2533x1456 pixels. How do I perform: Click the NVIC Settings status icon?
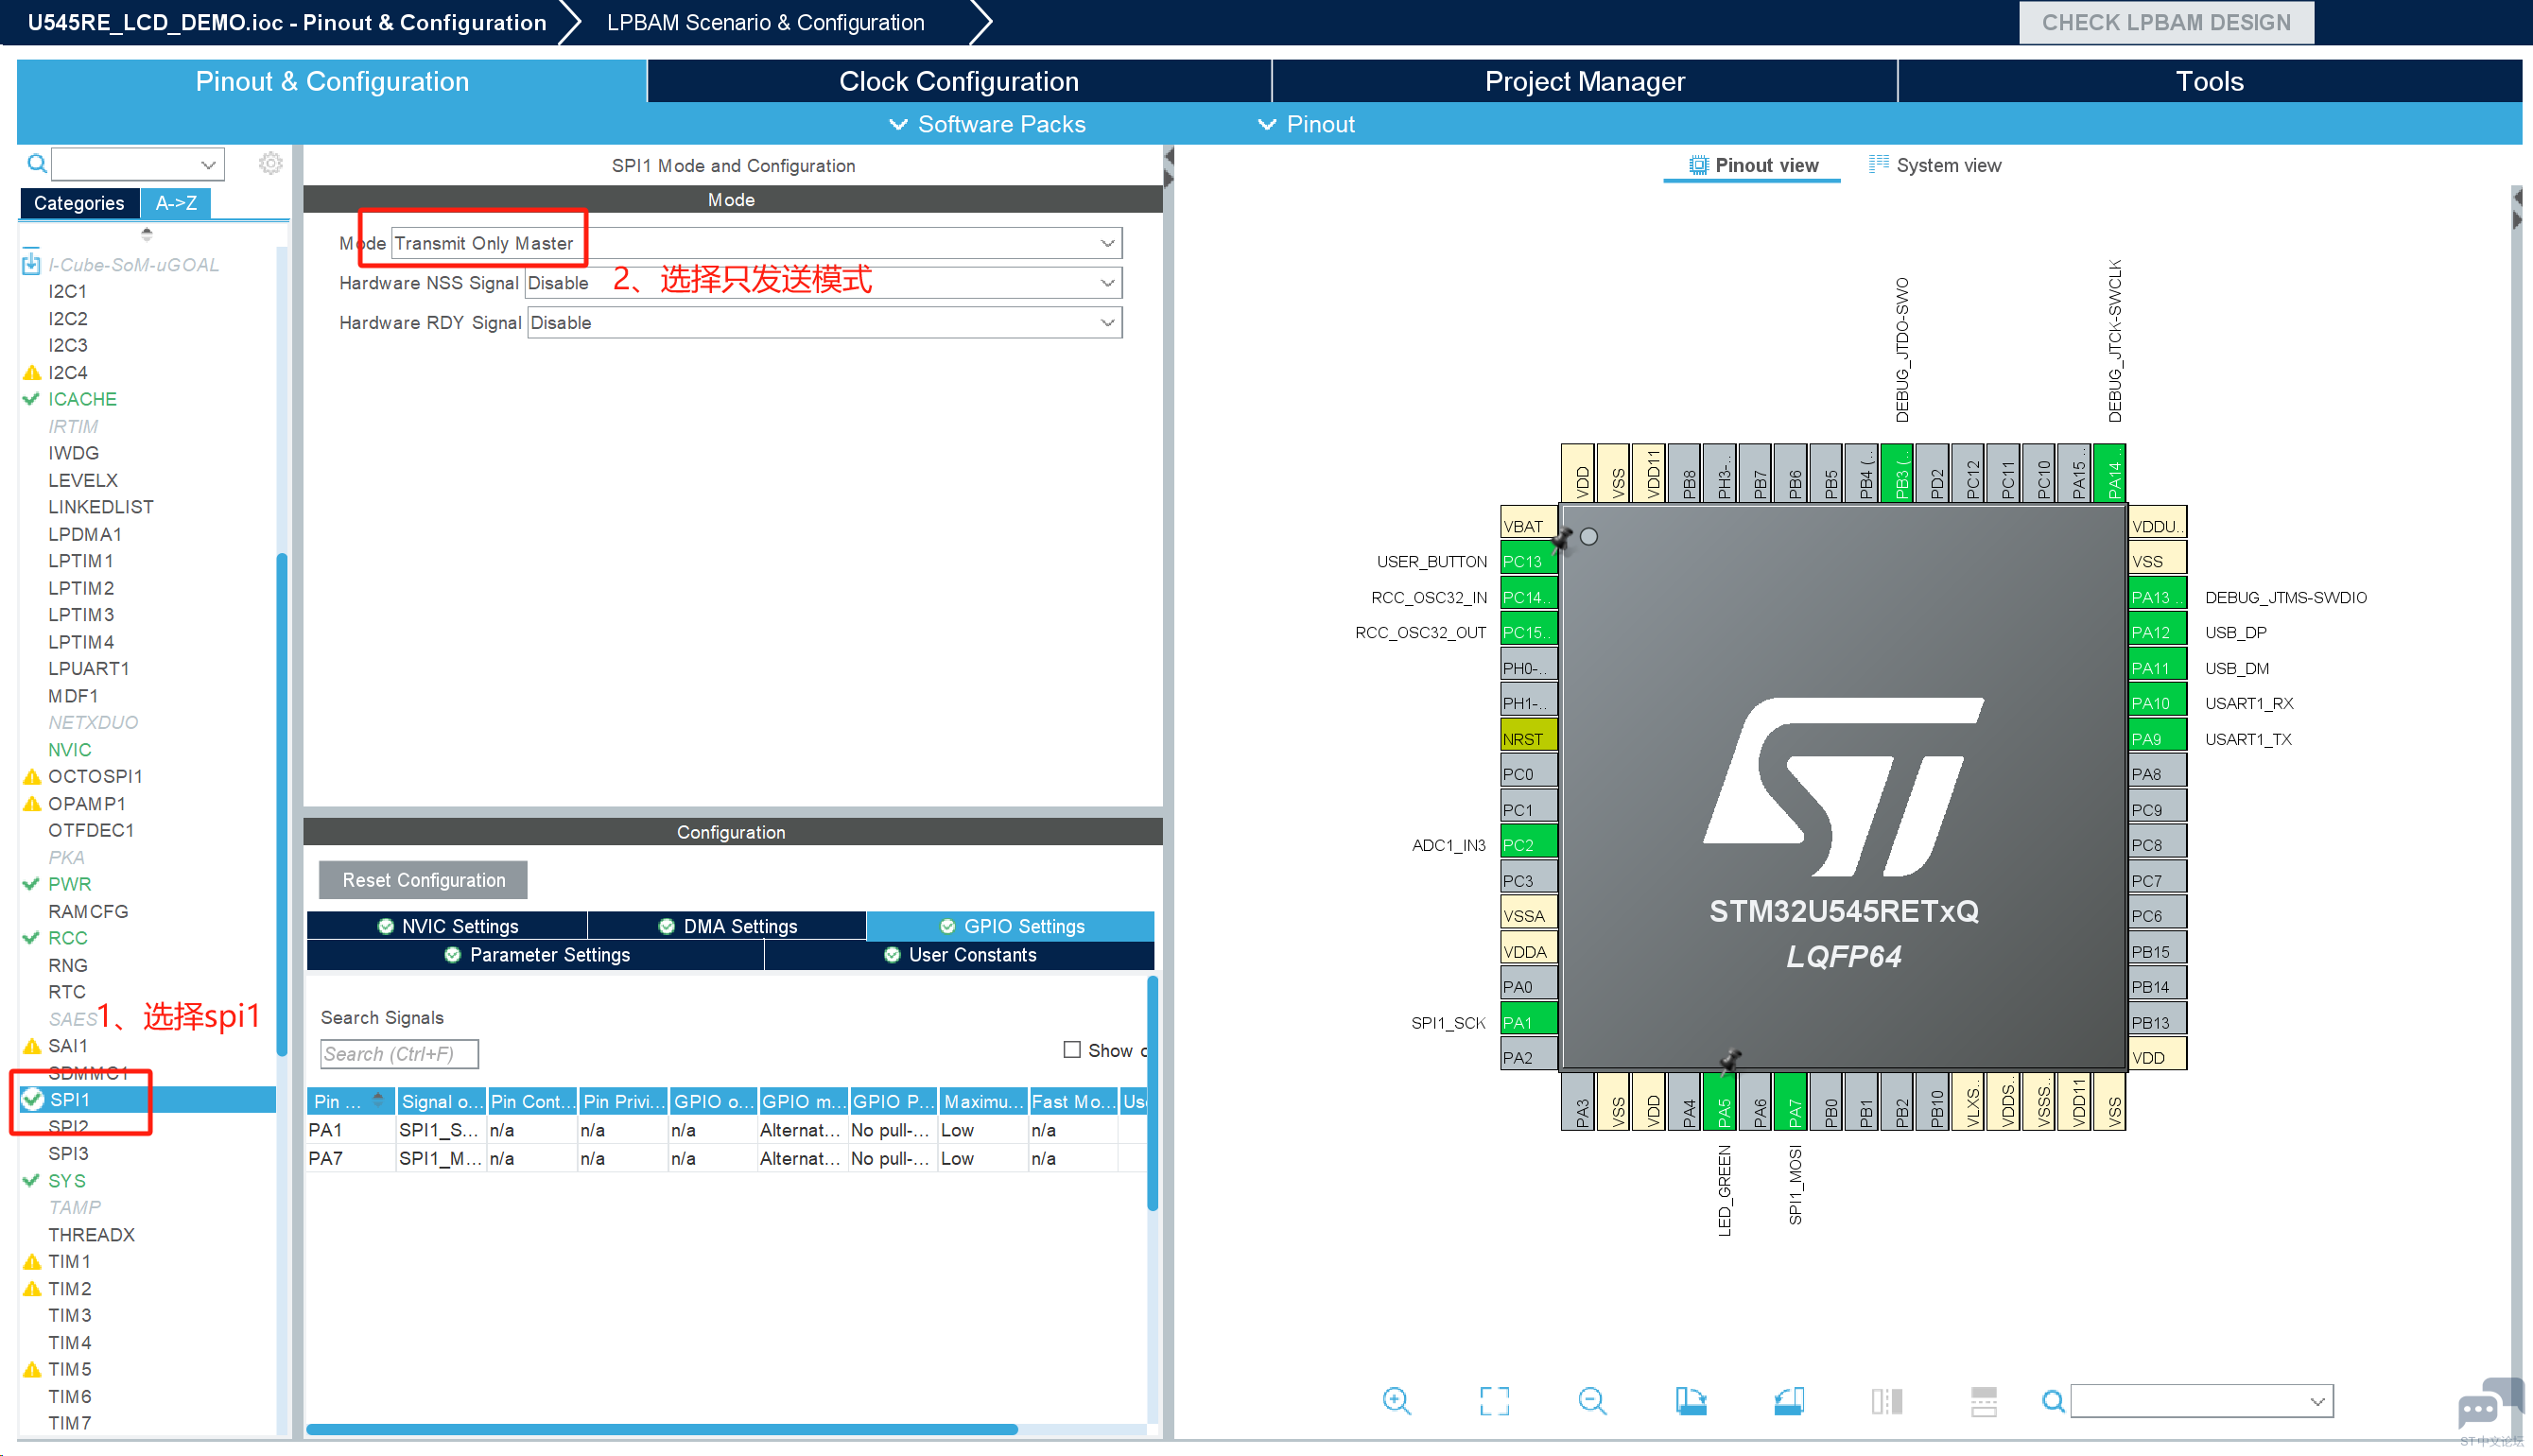pos(385,926)
